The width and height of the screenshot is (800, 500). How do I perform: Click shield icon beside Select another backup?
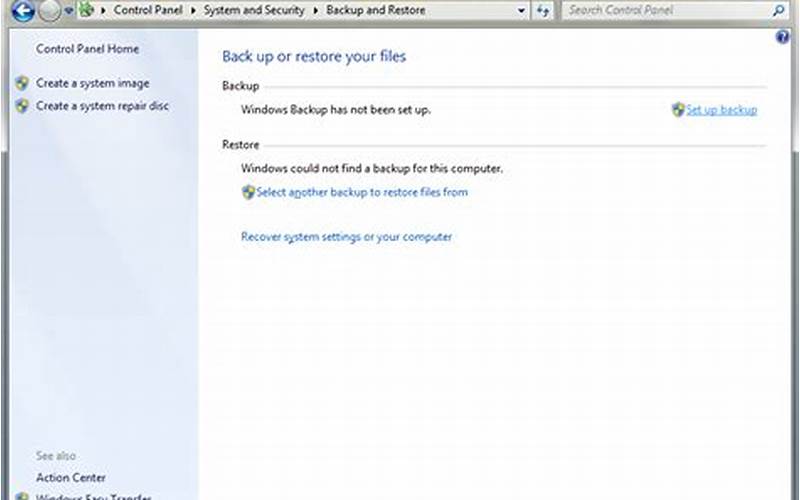[x=248, y=192]
